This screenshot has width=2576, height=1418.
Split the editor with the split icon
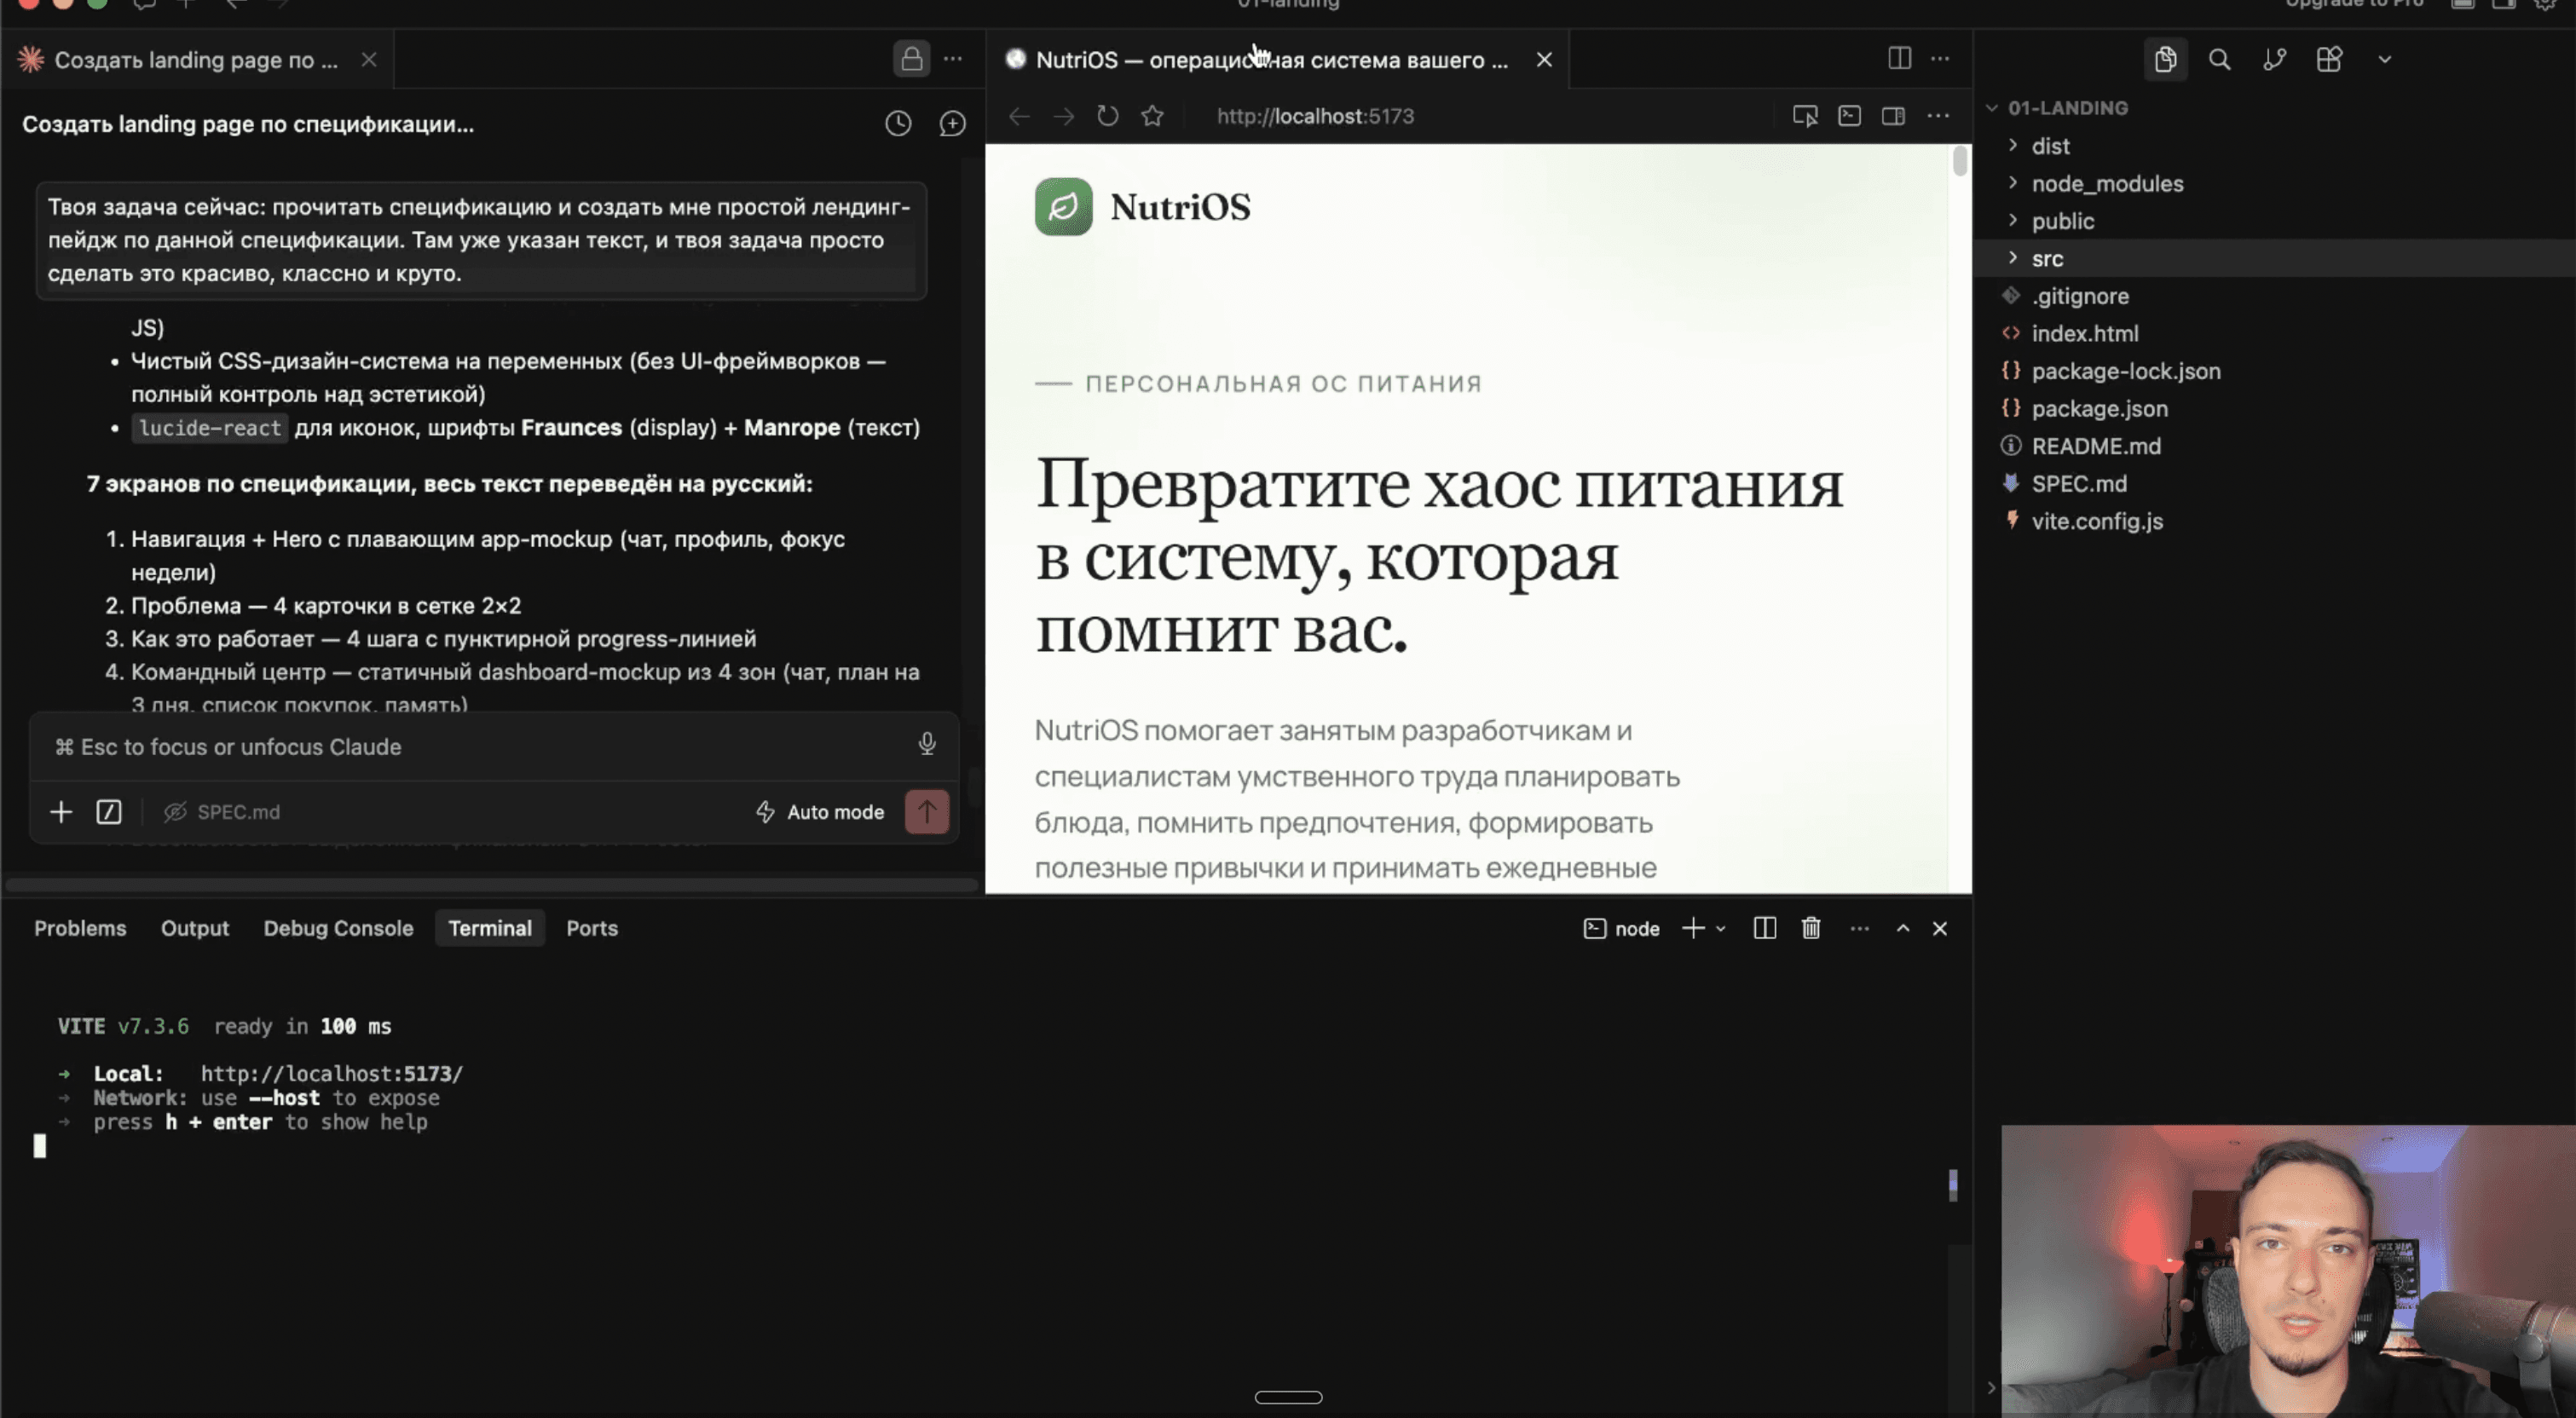pyautogui.click(x=1899, y=59)
